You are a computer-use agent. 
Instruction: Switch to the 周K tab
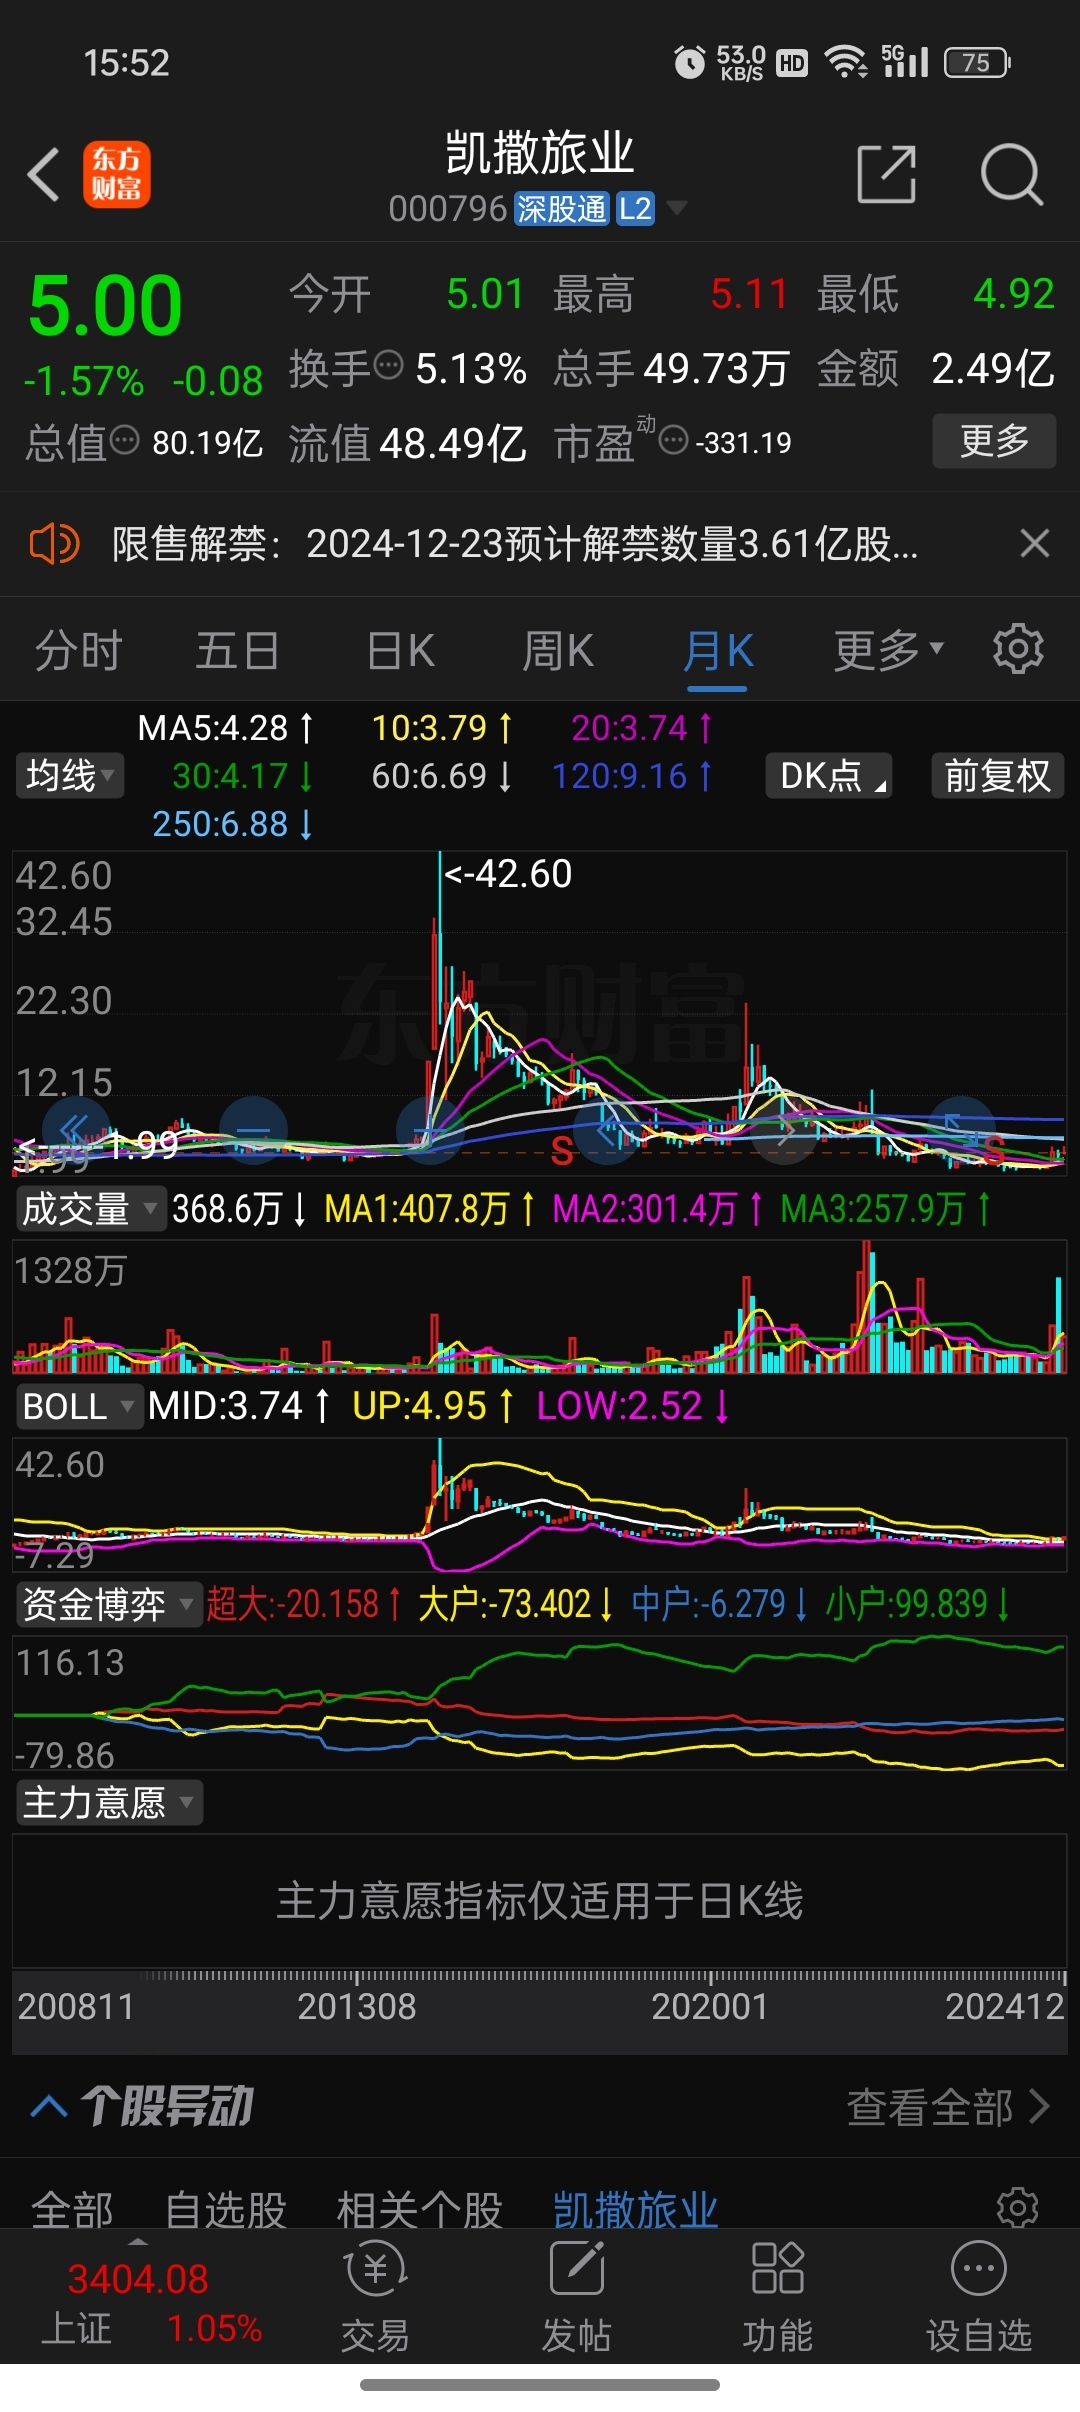pos(558,650)
